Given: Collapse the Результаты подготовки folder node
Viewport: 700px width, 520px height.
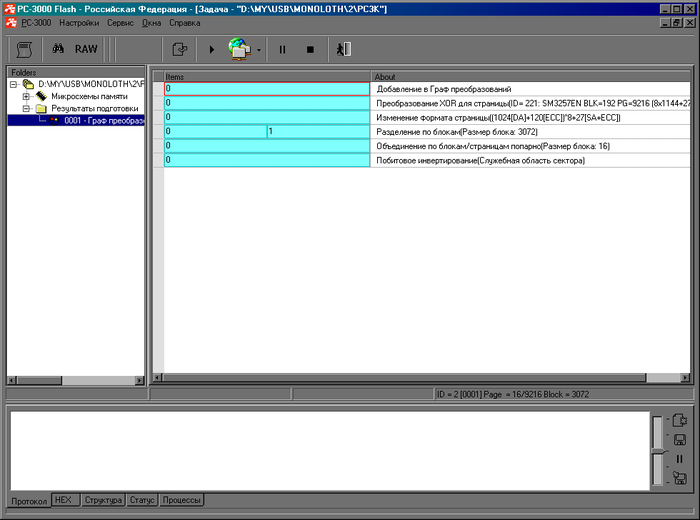Looking at the screenshot, I should (26, 108).
